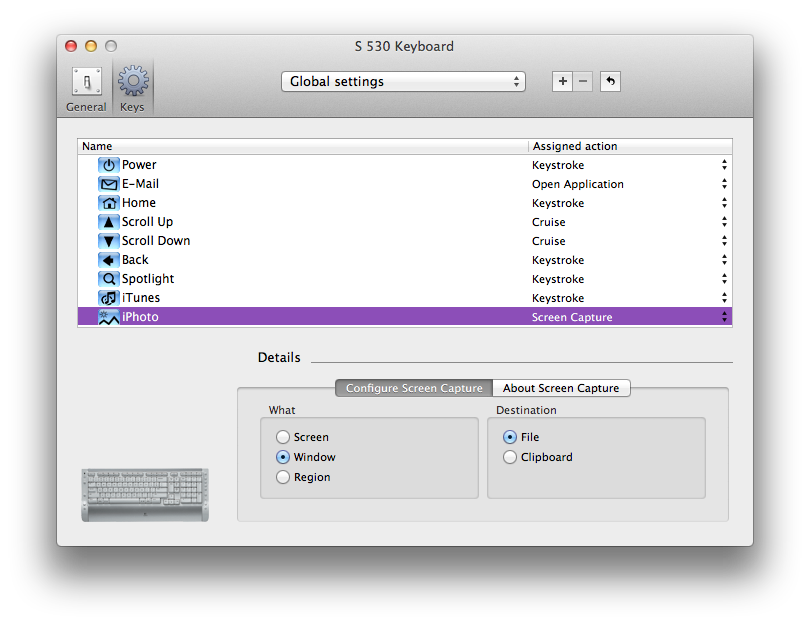Switch to About Screen Capture tab
The image size is (810, 625).
pos(562,388)
